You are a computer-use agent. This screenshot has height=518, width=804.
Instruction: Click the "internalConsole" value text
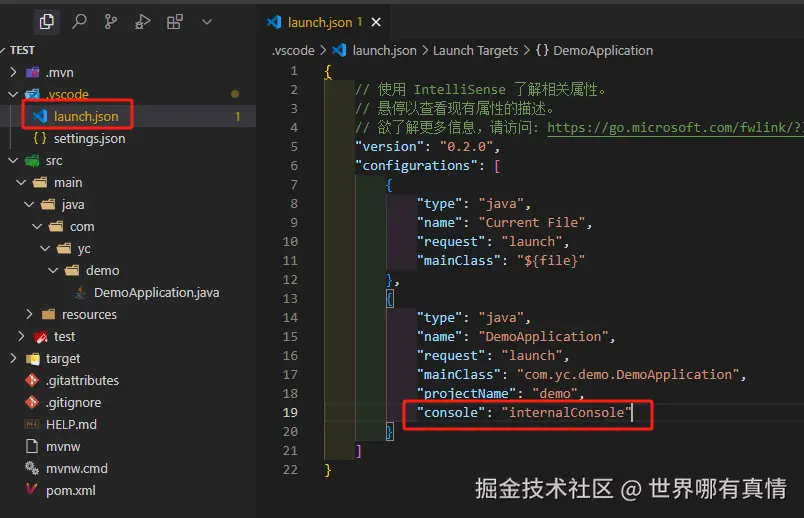click(x=566, y=412)
